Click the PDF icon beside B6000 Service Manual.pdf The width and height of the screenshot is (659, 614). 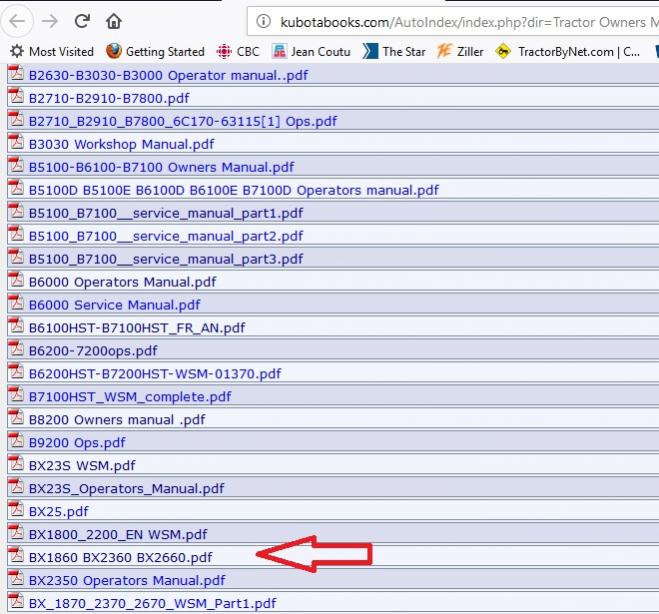[x=16, y=304]
